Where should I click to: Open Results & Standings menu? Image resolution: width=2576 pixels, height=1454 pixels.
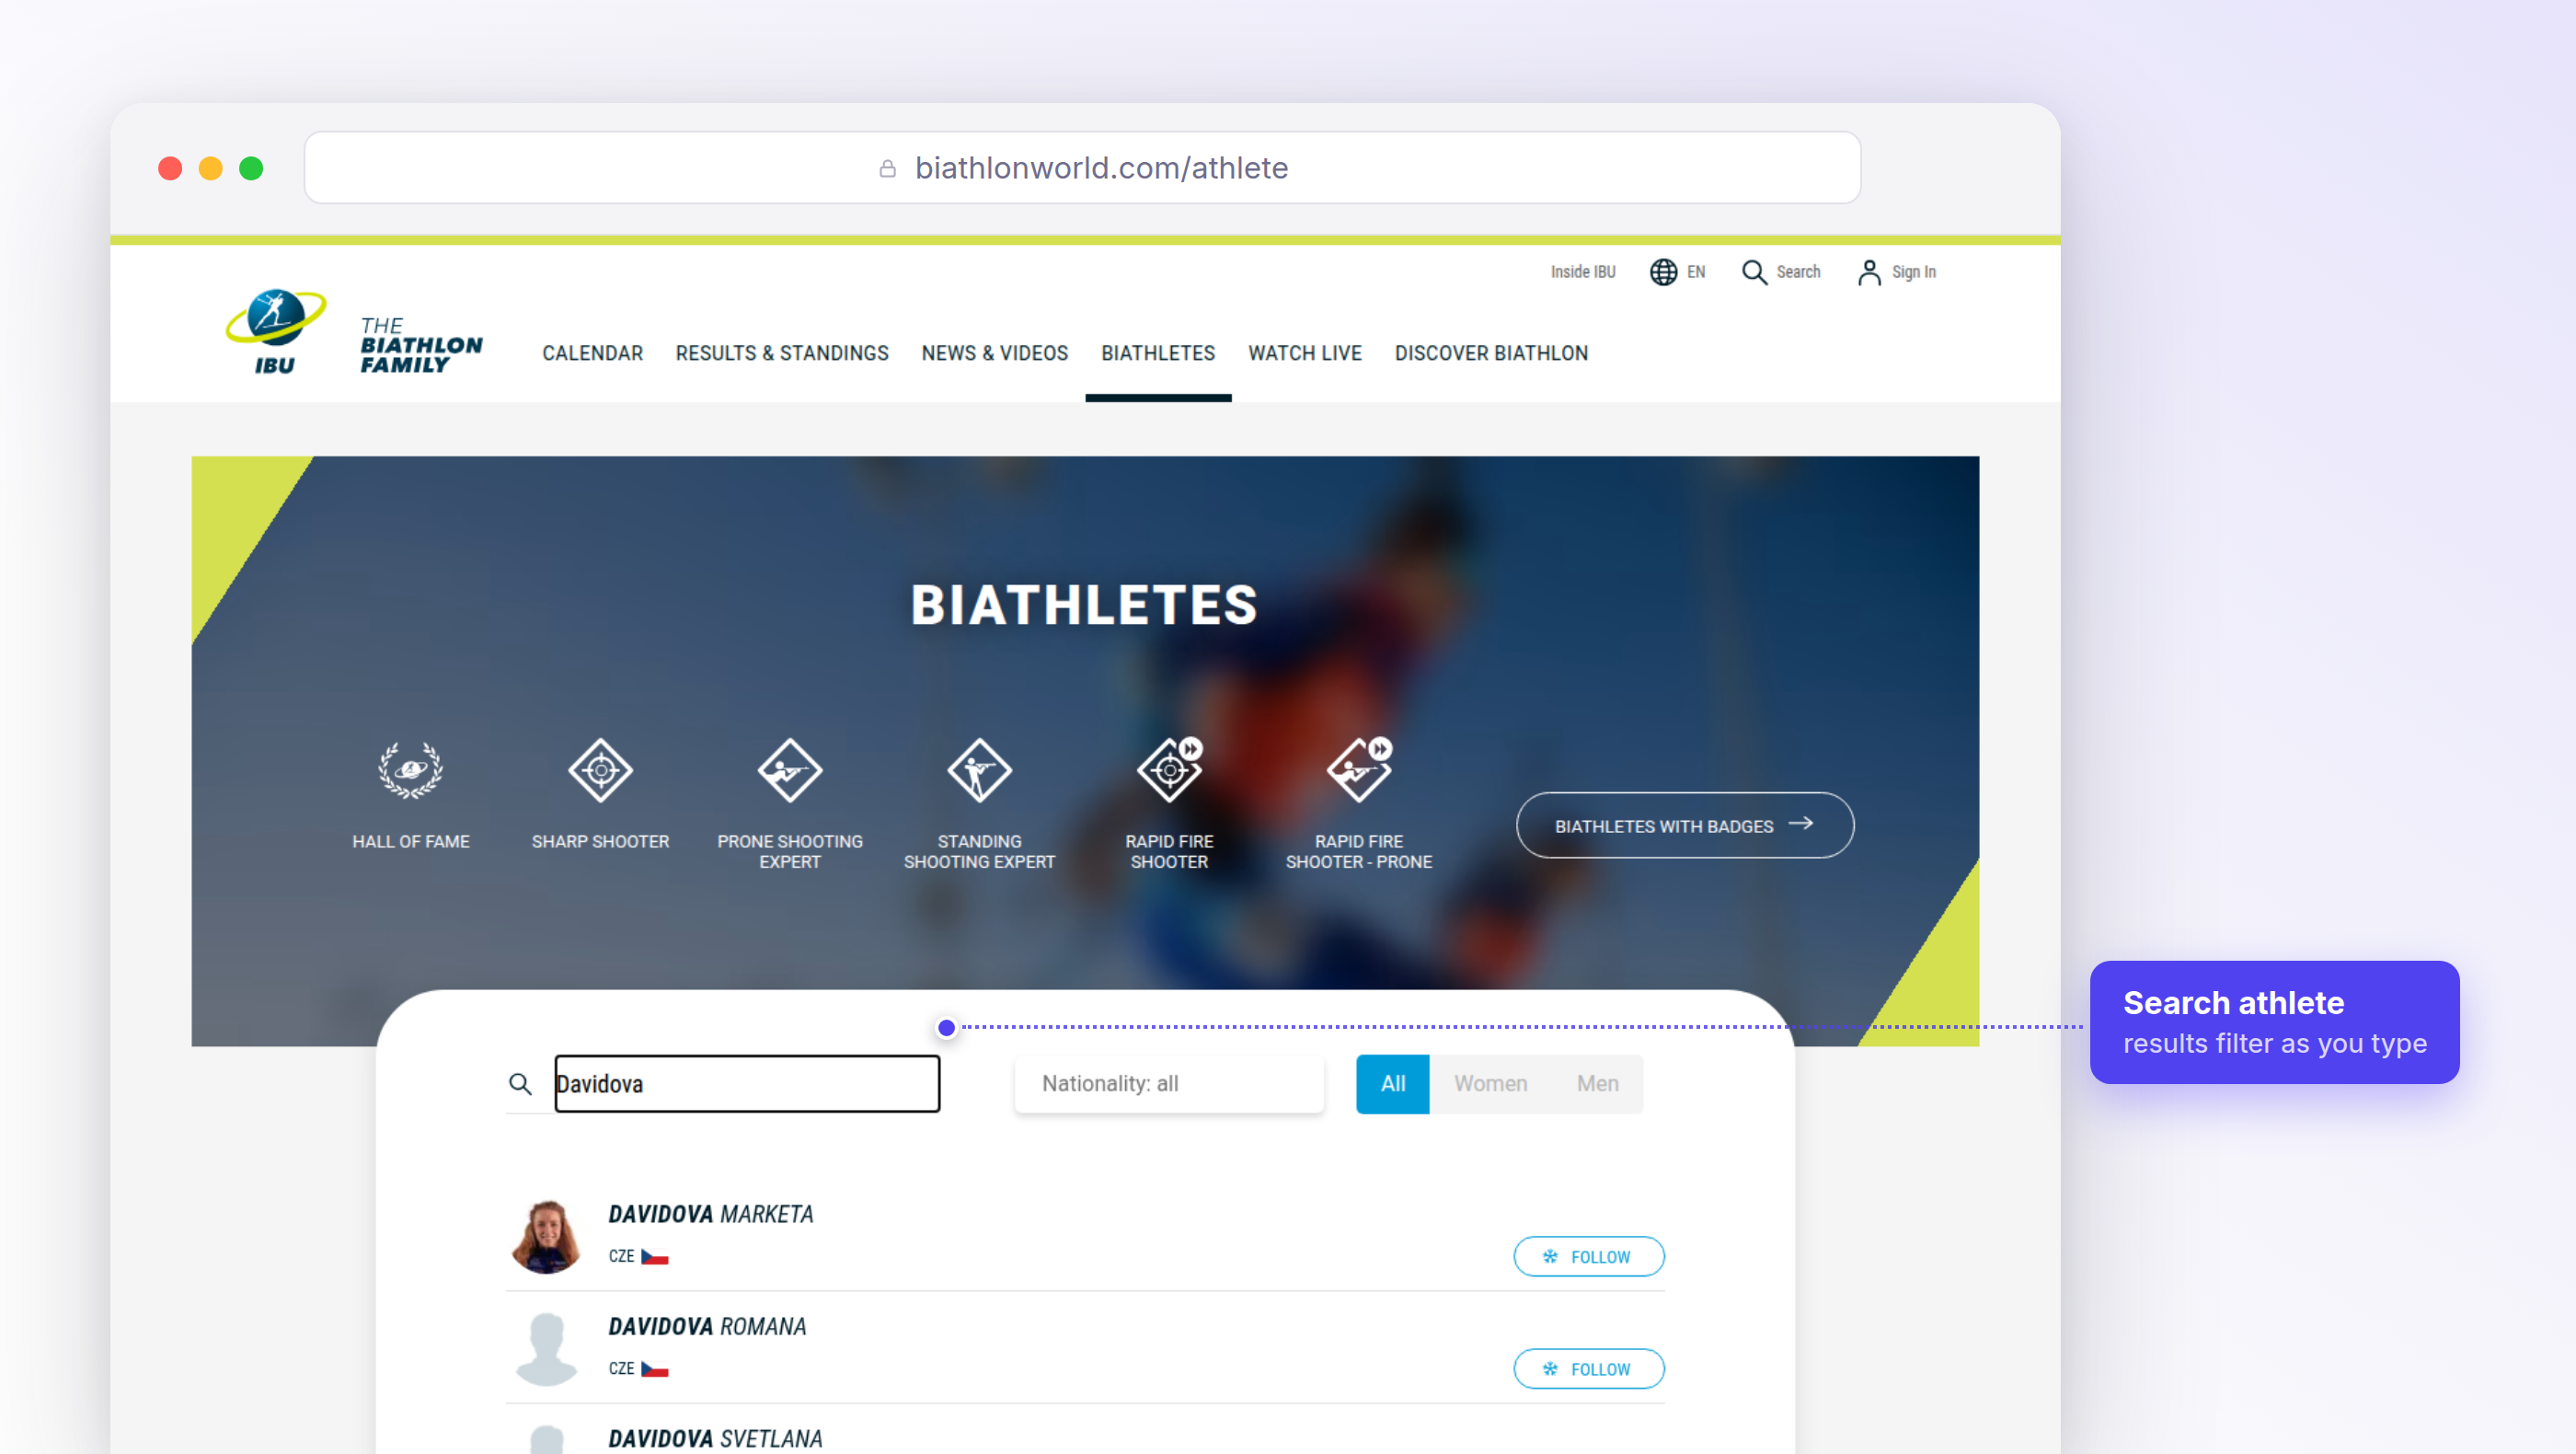point(782,353)
